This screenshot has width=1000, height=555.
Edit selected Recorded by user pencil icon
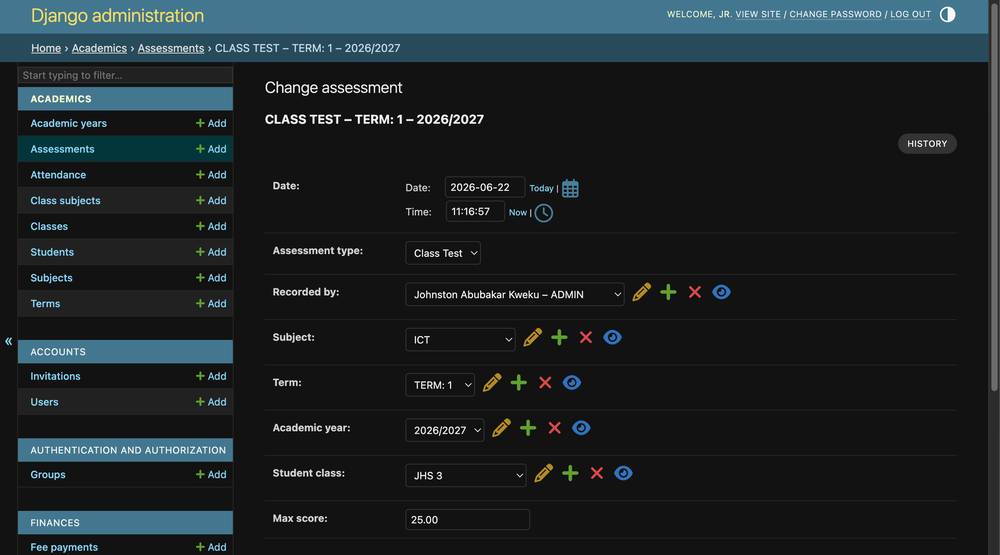pyautogui.click(x=642, y=292)
